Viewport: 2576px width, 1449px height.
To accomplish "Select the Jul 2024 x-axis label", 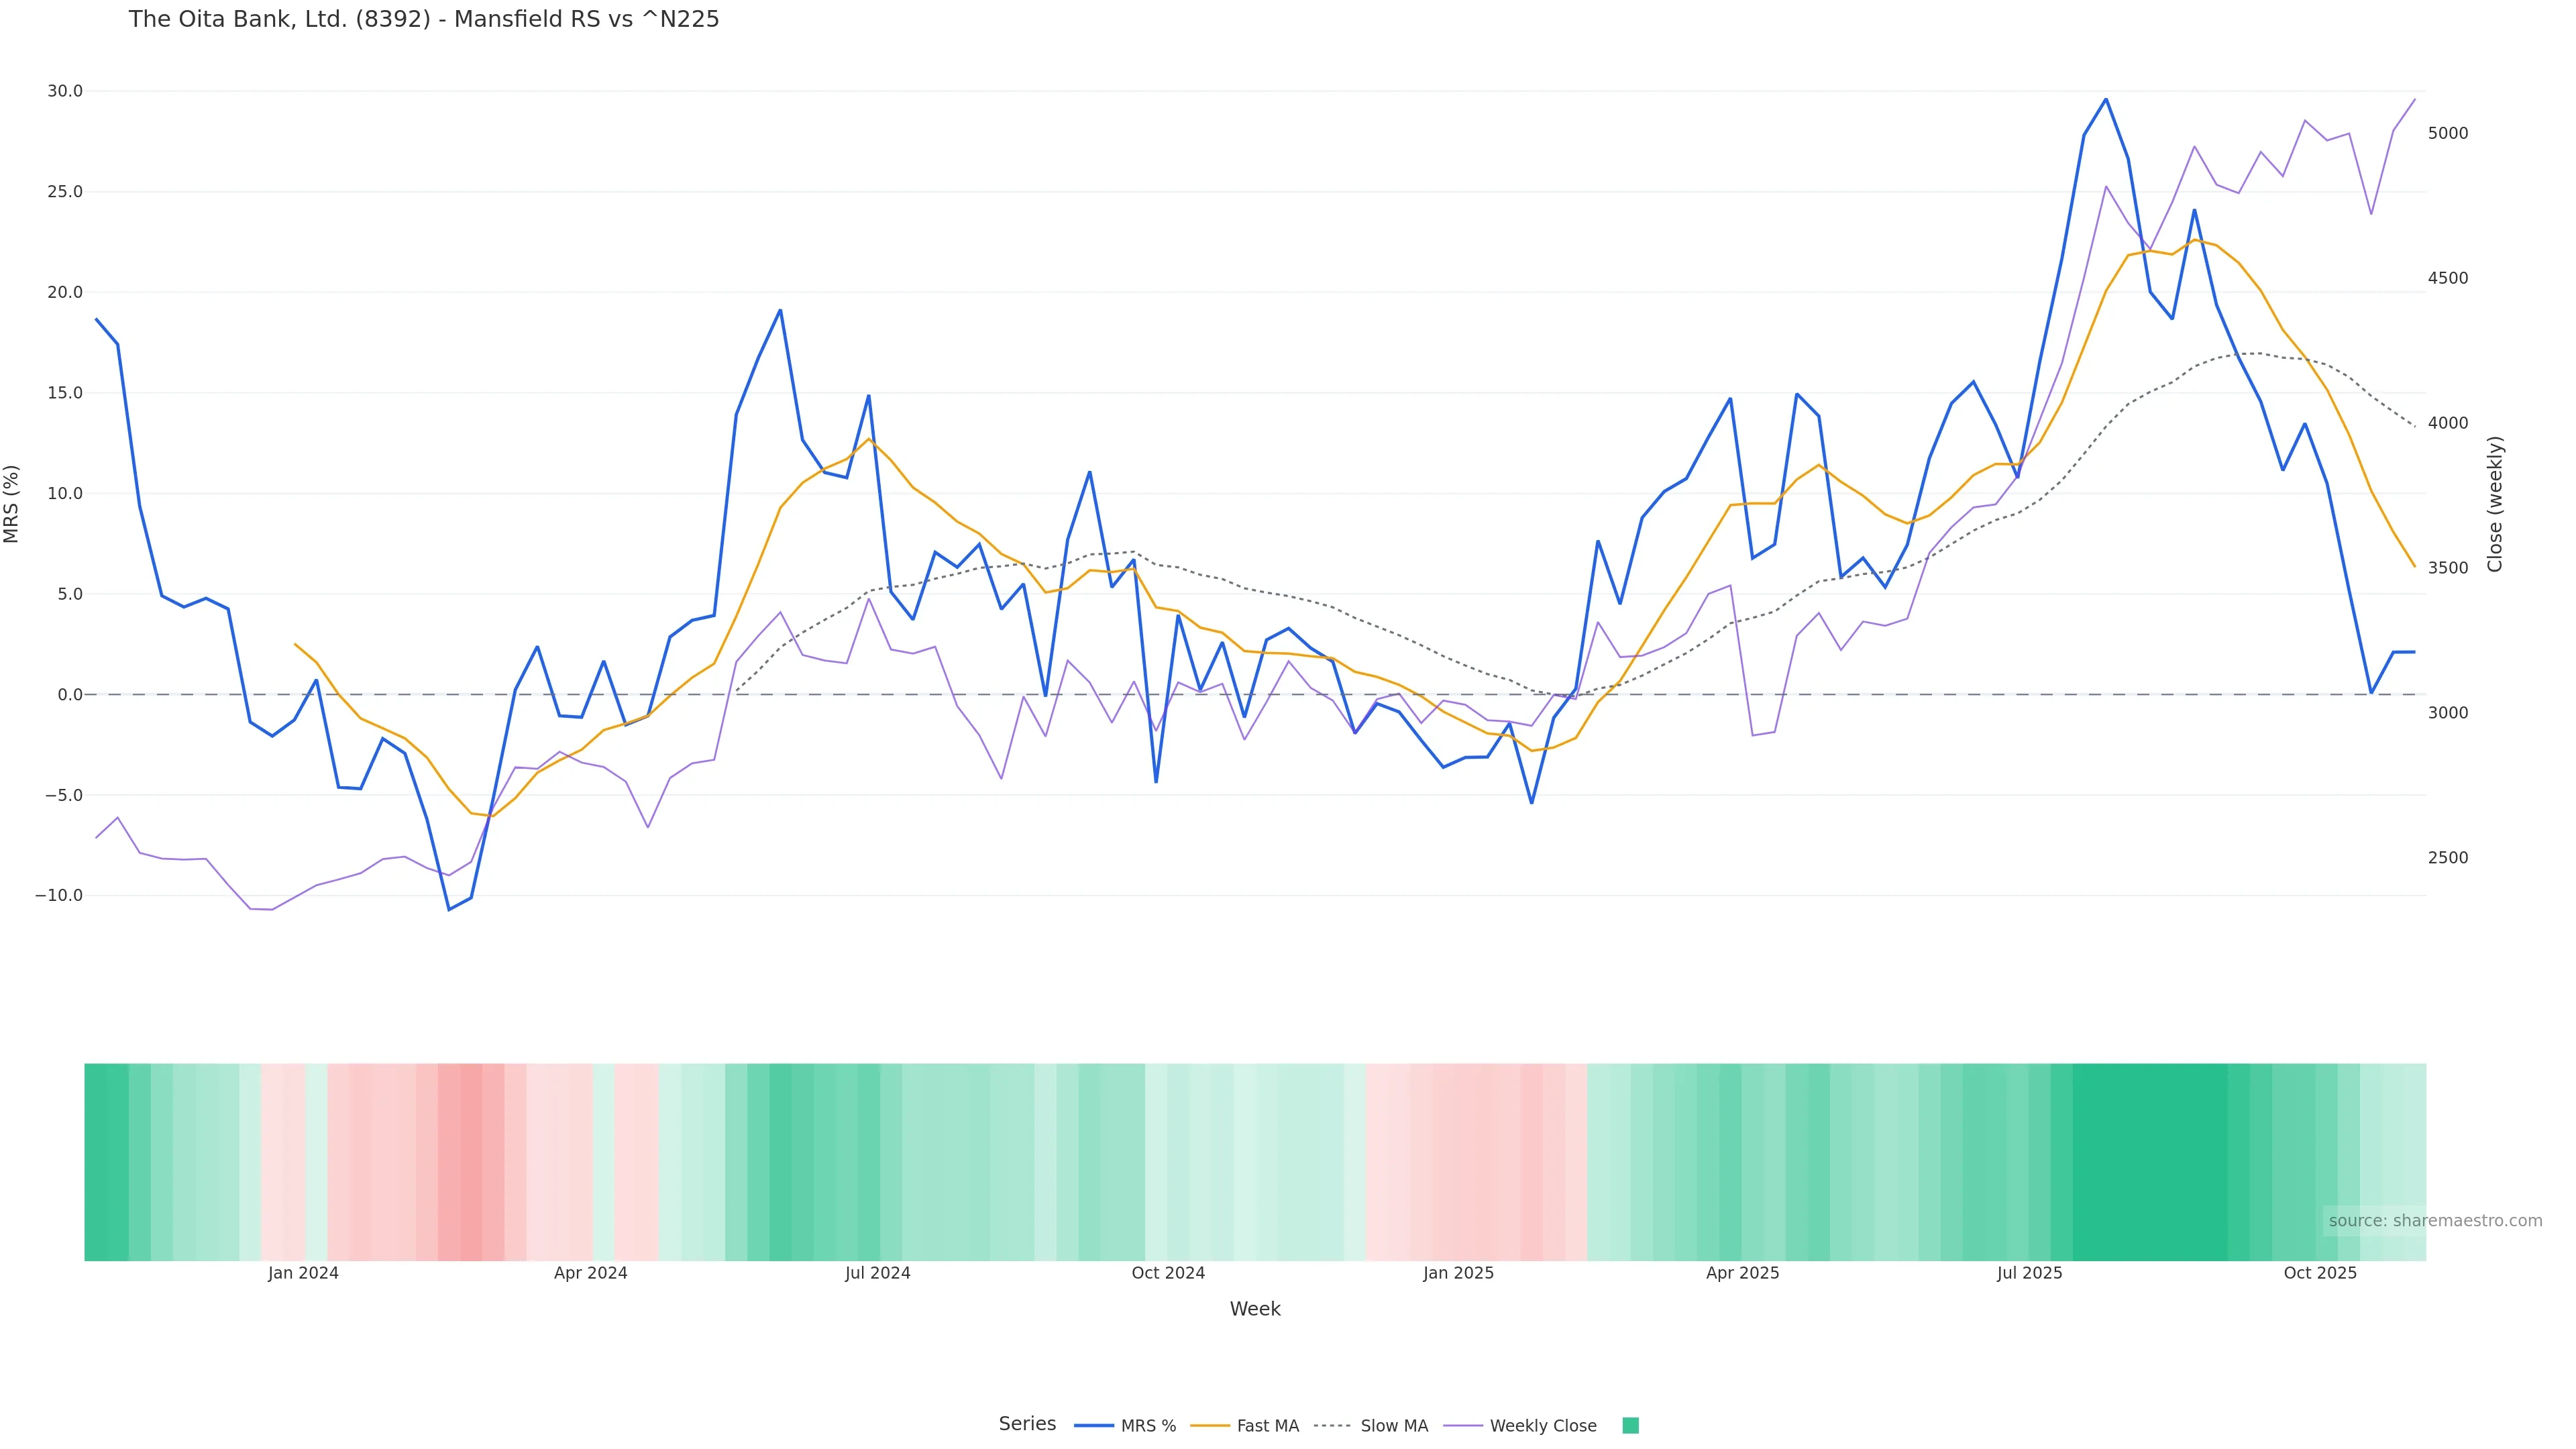I will (x=877, y=1273).
